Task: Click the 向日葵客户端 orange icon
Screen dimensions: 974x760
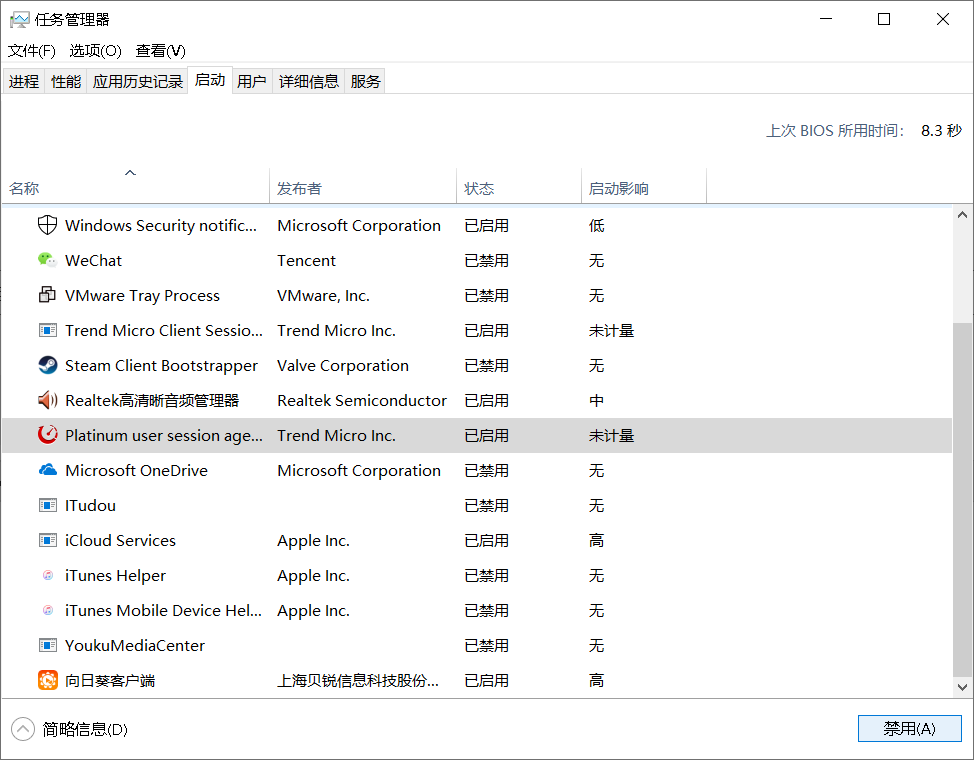Action: pyautogui.click(x=47, y=680)
